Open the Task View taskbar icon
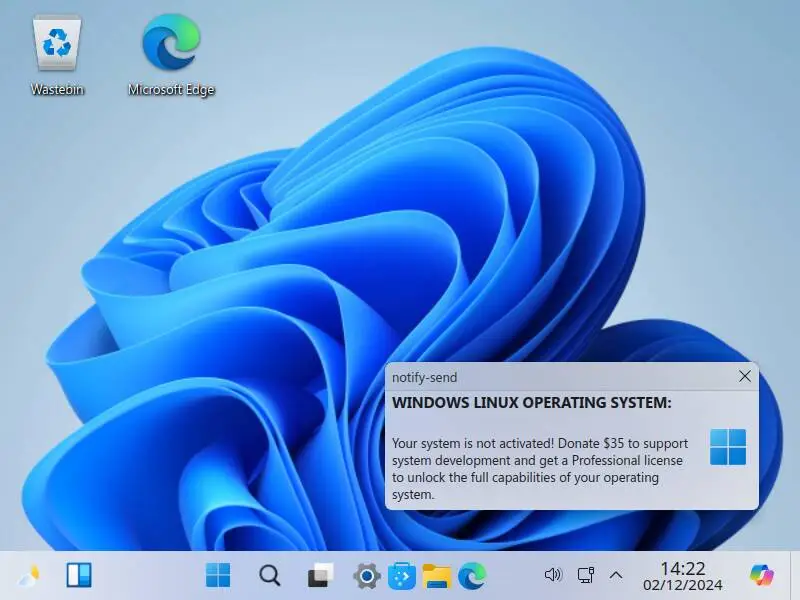 (320, 575)
